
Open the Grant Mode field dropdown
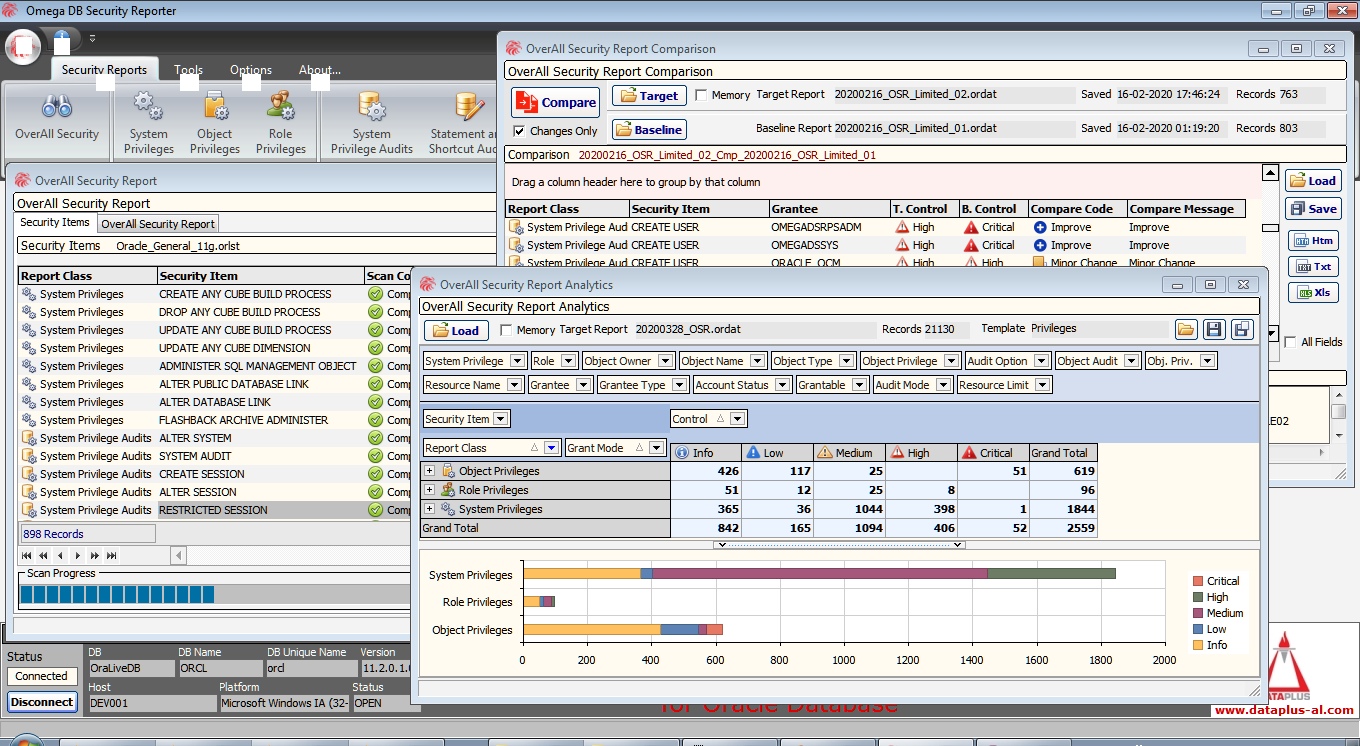click(656, 448)
